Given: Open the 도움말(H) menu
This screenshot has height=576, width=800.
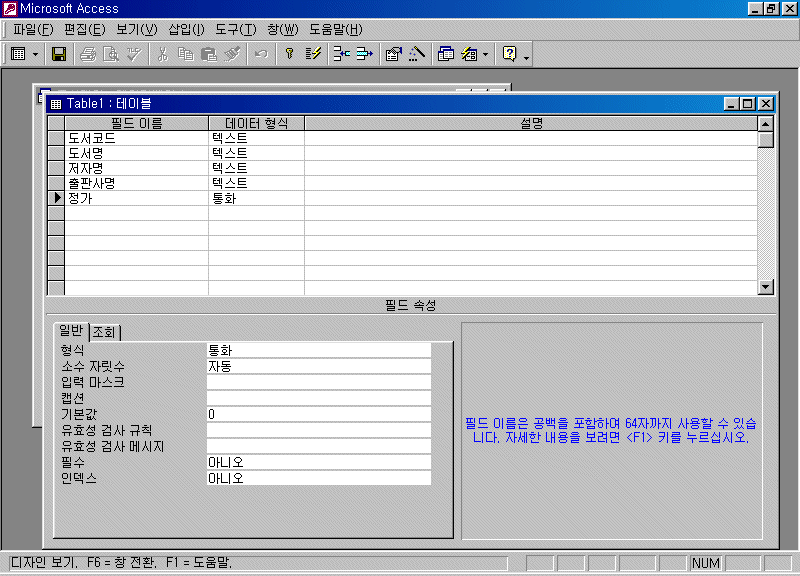Looking at the screenshot, I should click(336, 30).
